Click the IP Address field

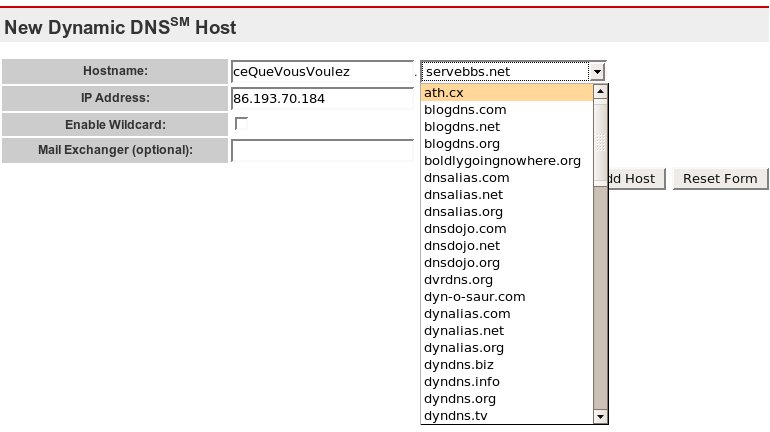(x=321, y=99)
